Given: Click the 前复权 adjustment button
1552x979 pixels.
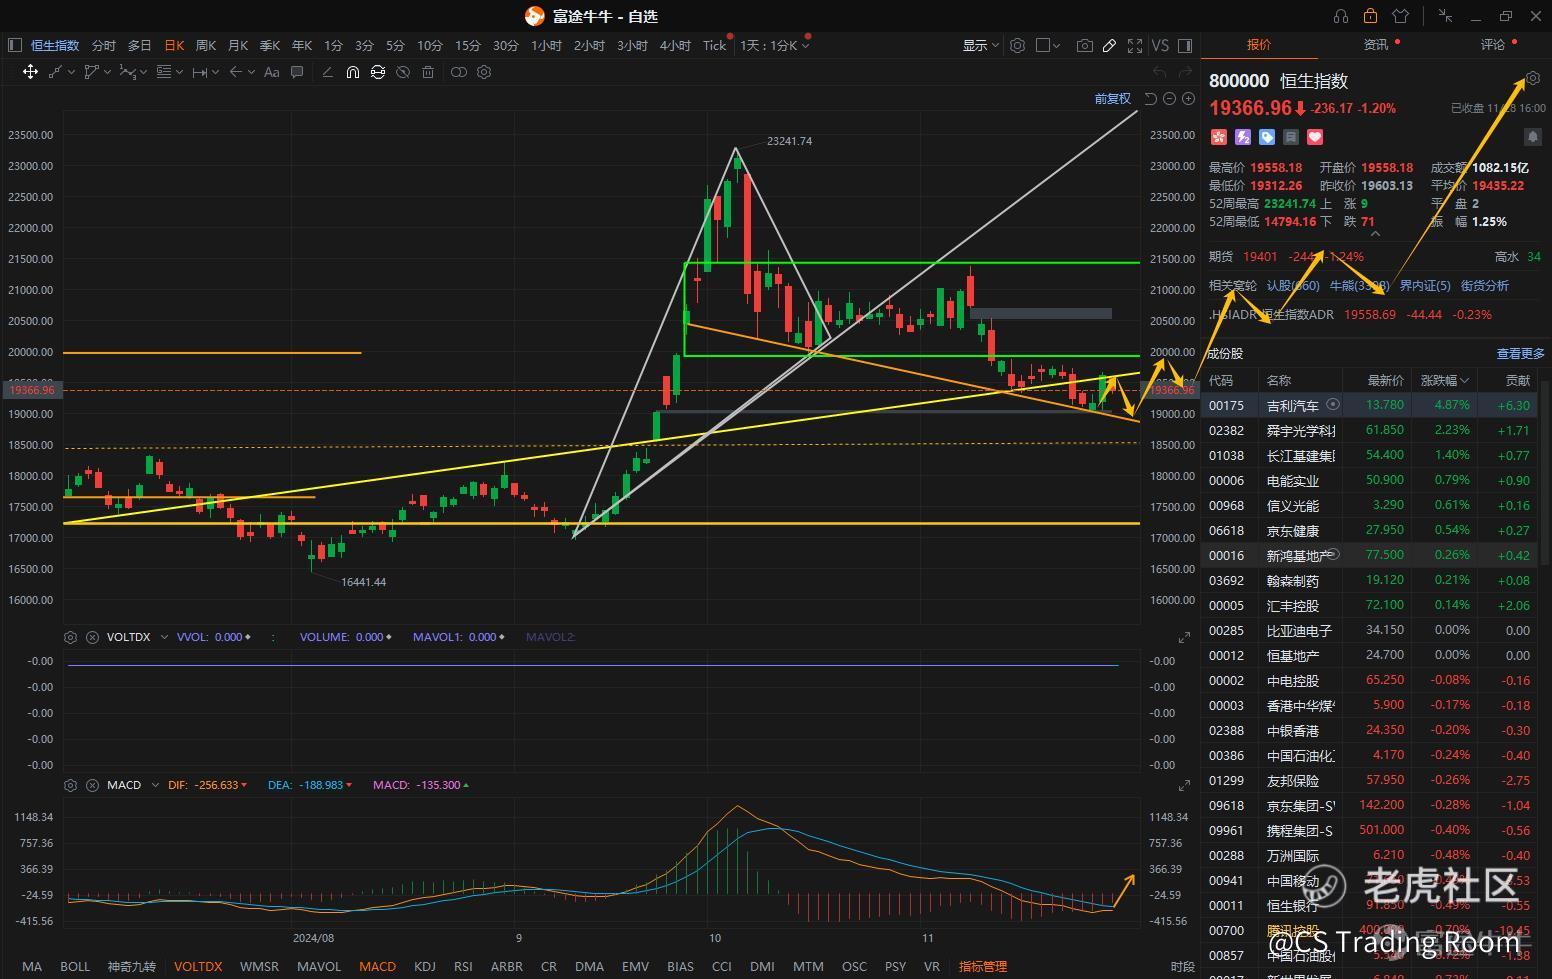Looking at the screenshot, I should [x=1112, y=98].
